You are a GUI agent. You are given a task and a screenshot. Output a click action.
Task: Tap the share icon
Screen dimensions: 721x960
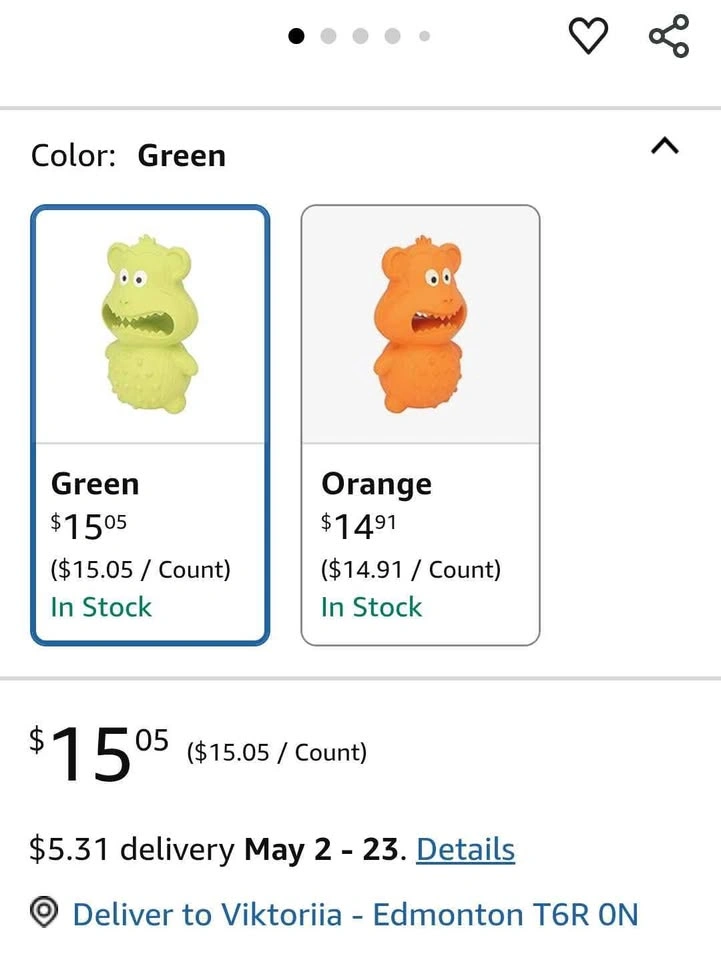pyautogui.click(x=668, y=37)
